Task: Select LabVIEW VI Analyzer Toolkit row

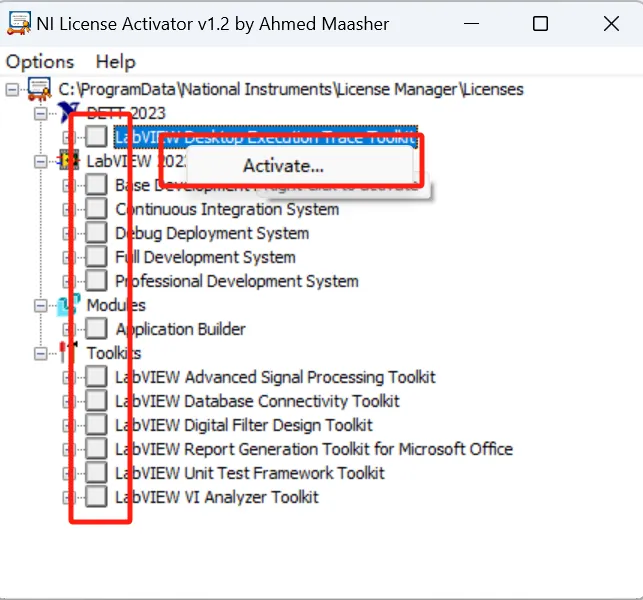Action: coord(217,497)
